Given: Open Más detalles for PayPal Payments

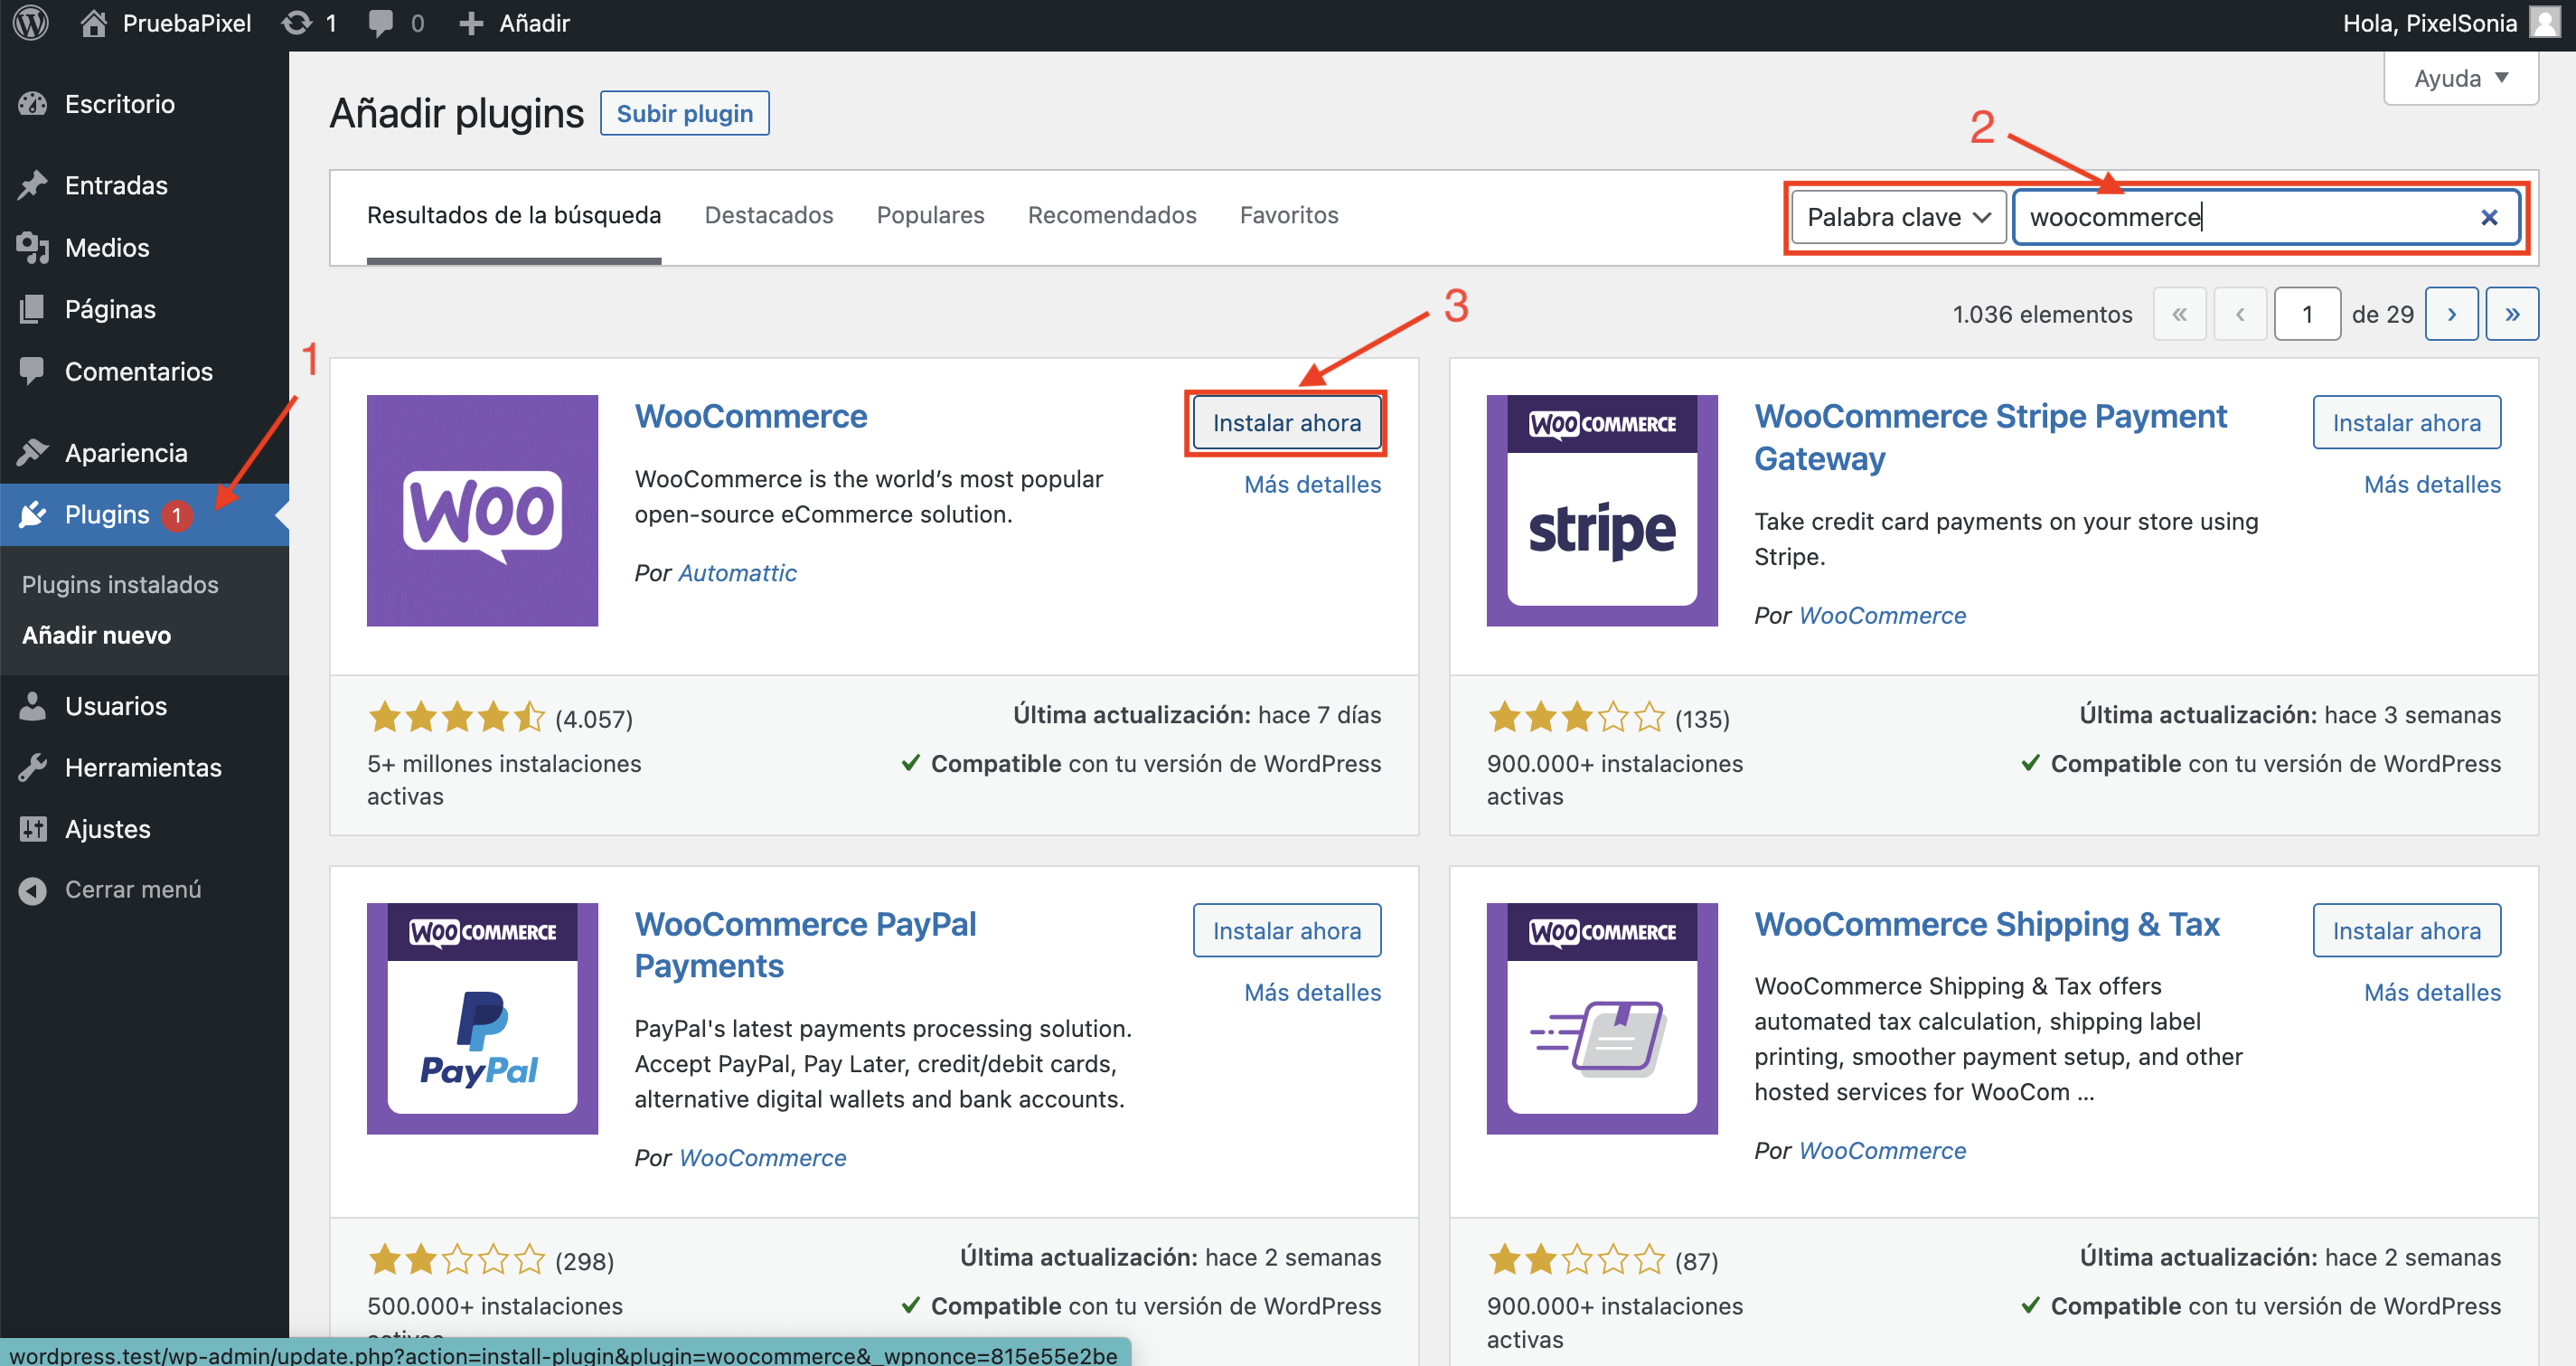Looking at the screenshot, I should click(1313, 992).
